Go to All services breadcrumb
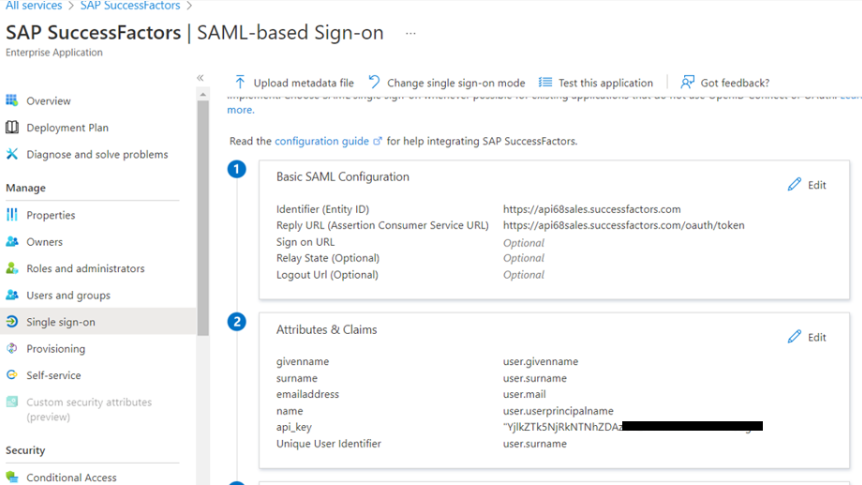The height and width of the screenshot is (485, 862). tap(34, 5)
